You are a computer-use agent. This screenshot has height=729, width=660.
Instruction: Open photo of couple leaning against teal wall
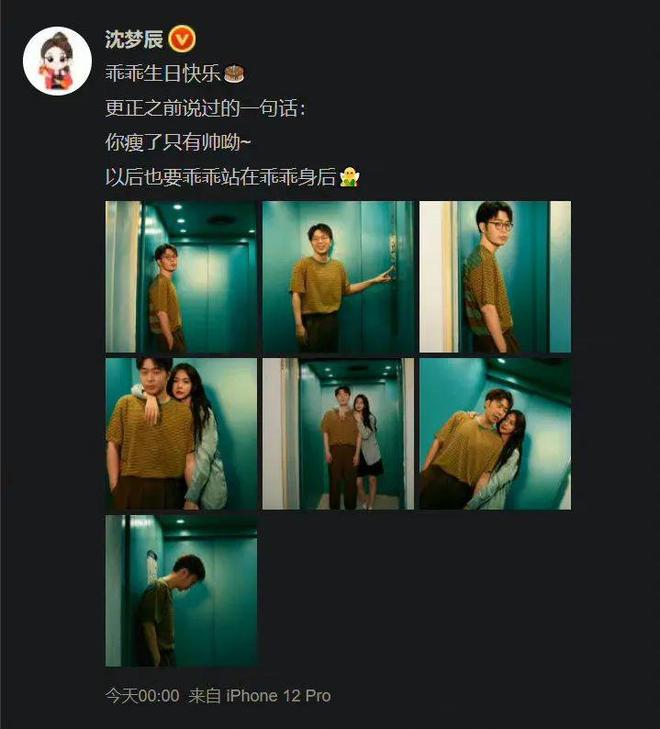click(495, 434)
